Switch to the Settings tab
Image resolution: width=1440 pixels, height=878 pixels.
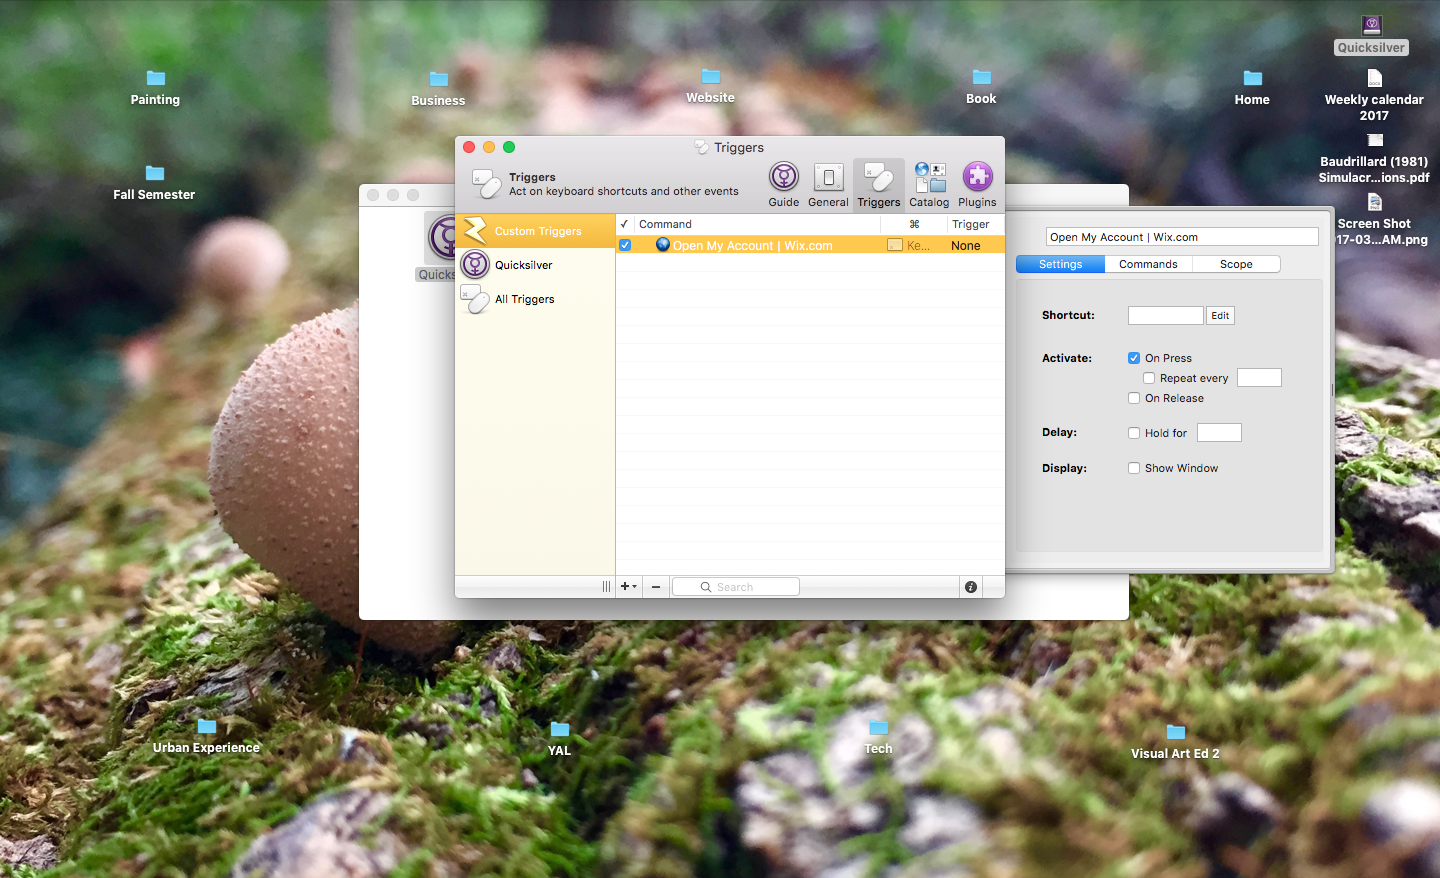click(1060, 264)
